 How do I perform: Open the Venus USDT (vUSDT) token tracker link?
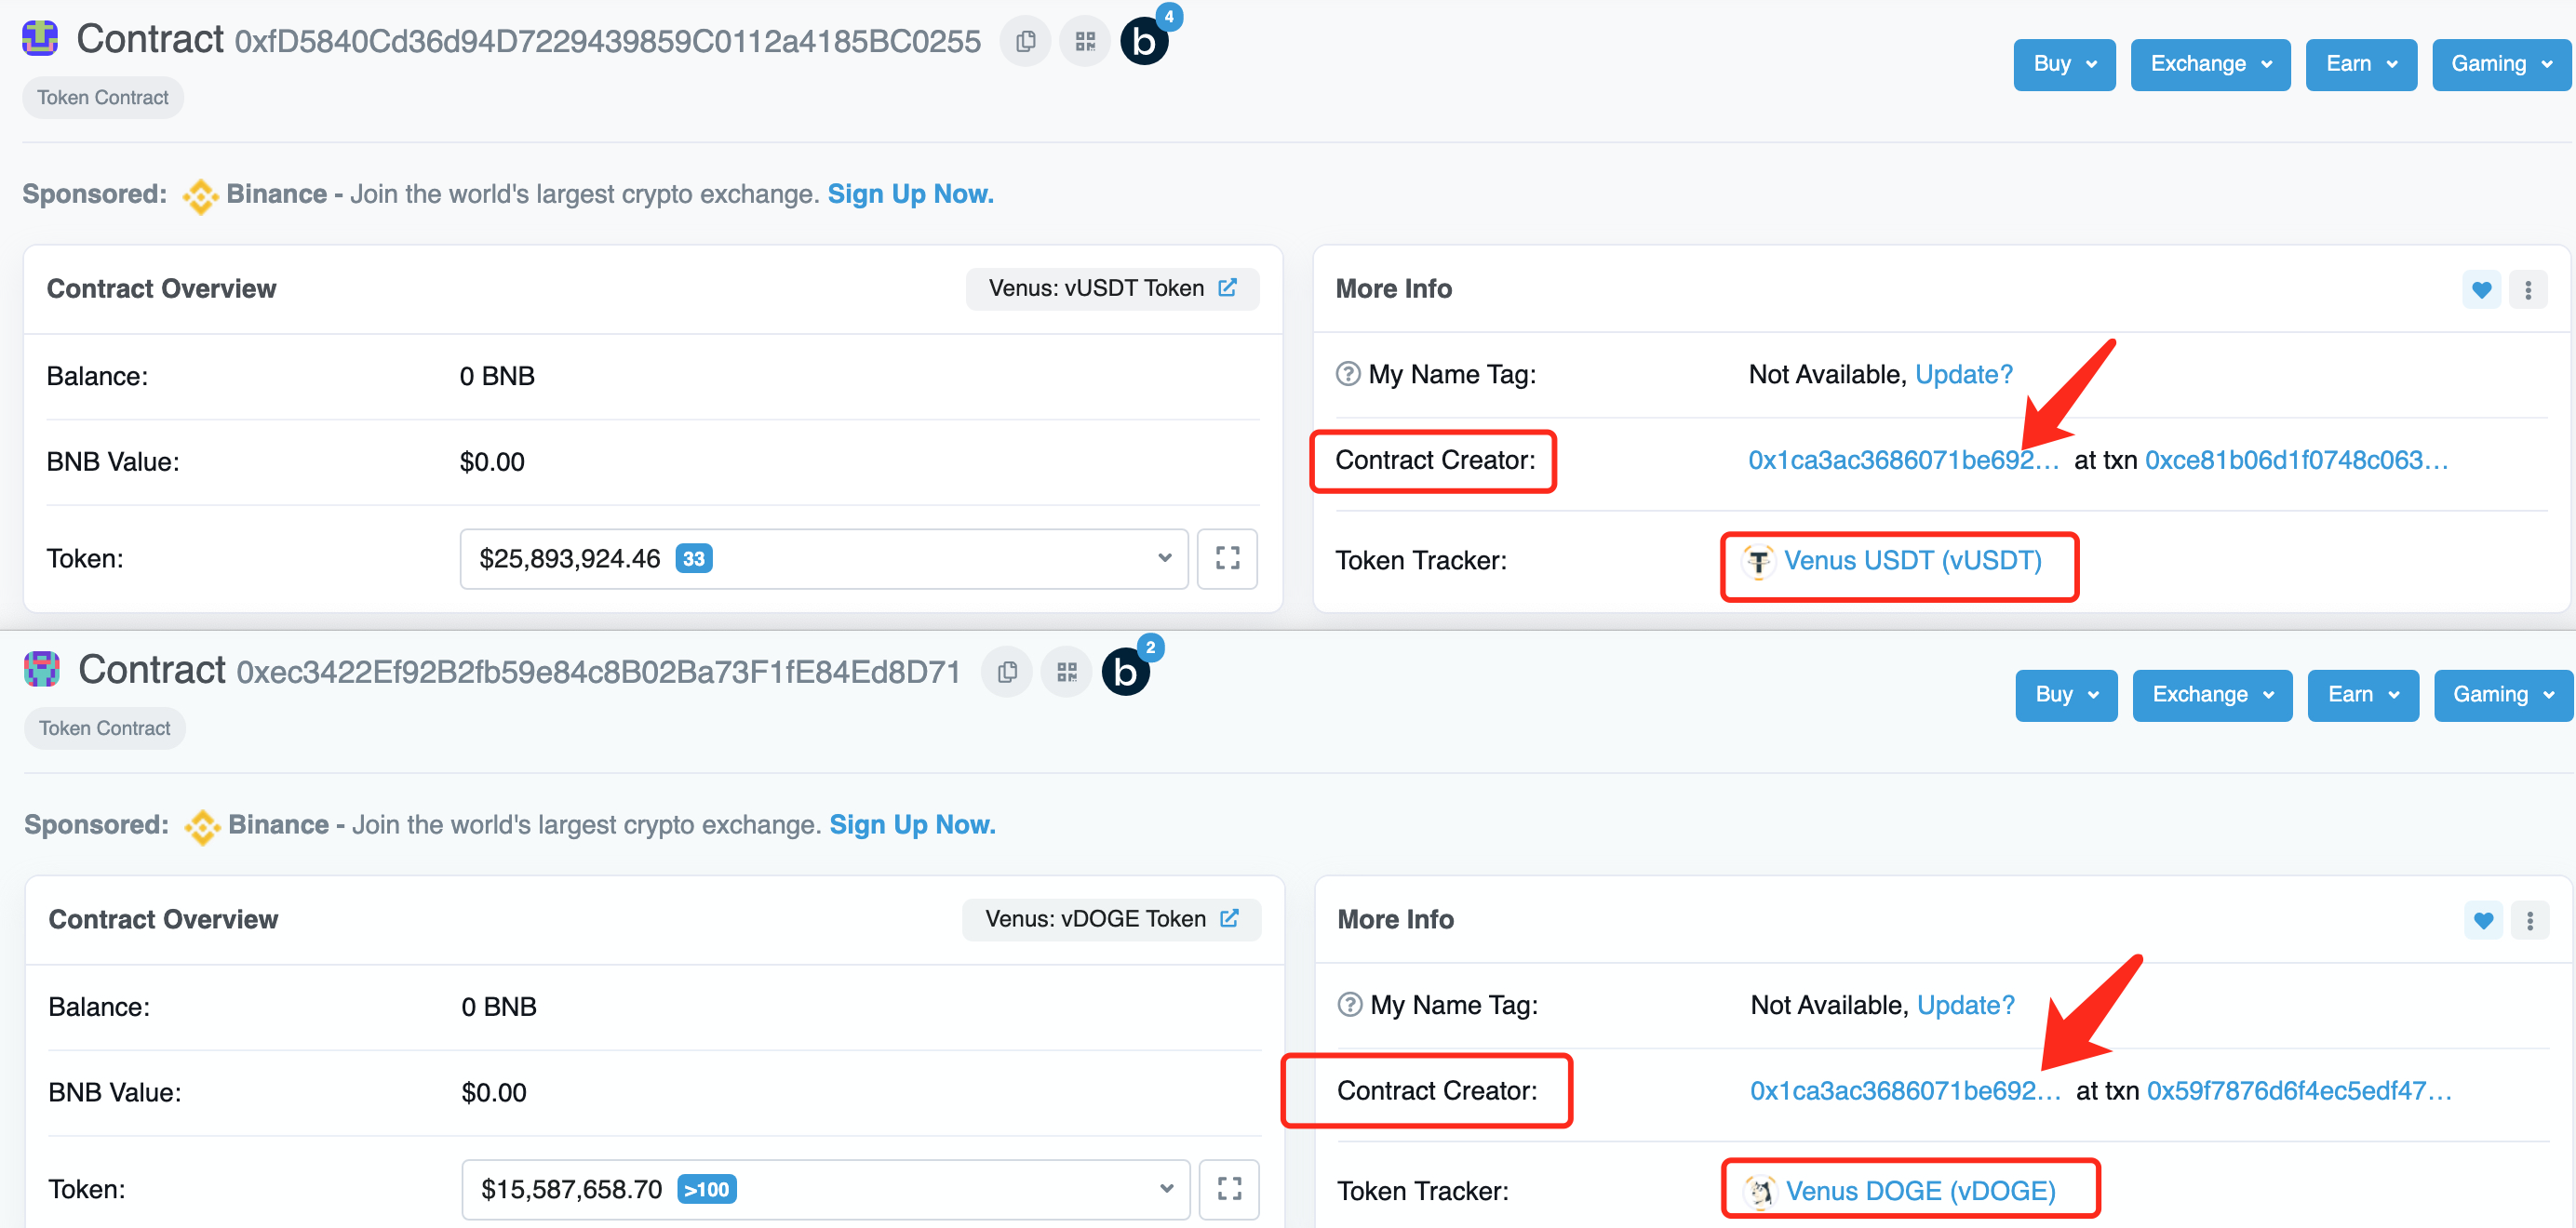point(1912,560)
